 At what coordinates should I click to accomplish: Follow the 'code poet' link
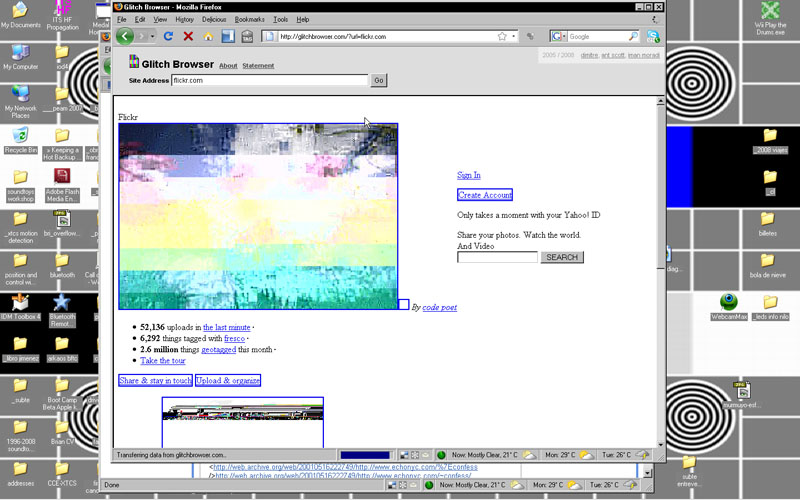click(x=439, y=307)
